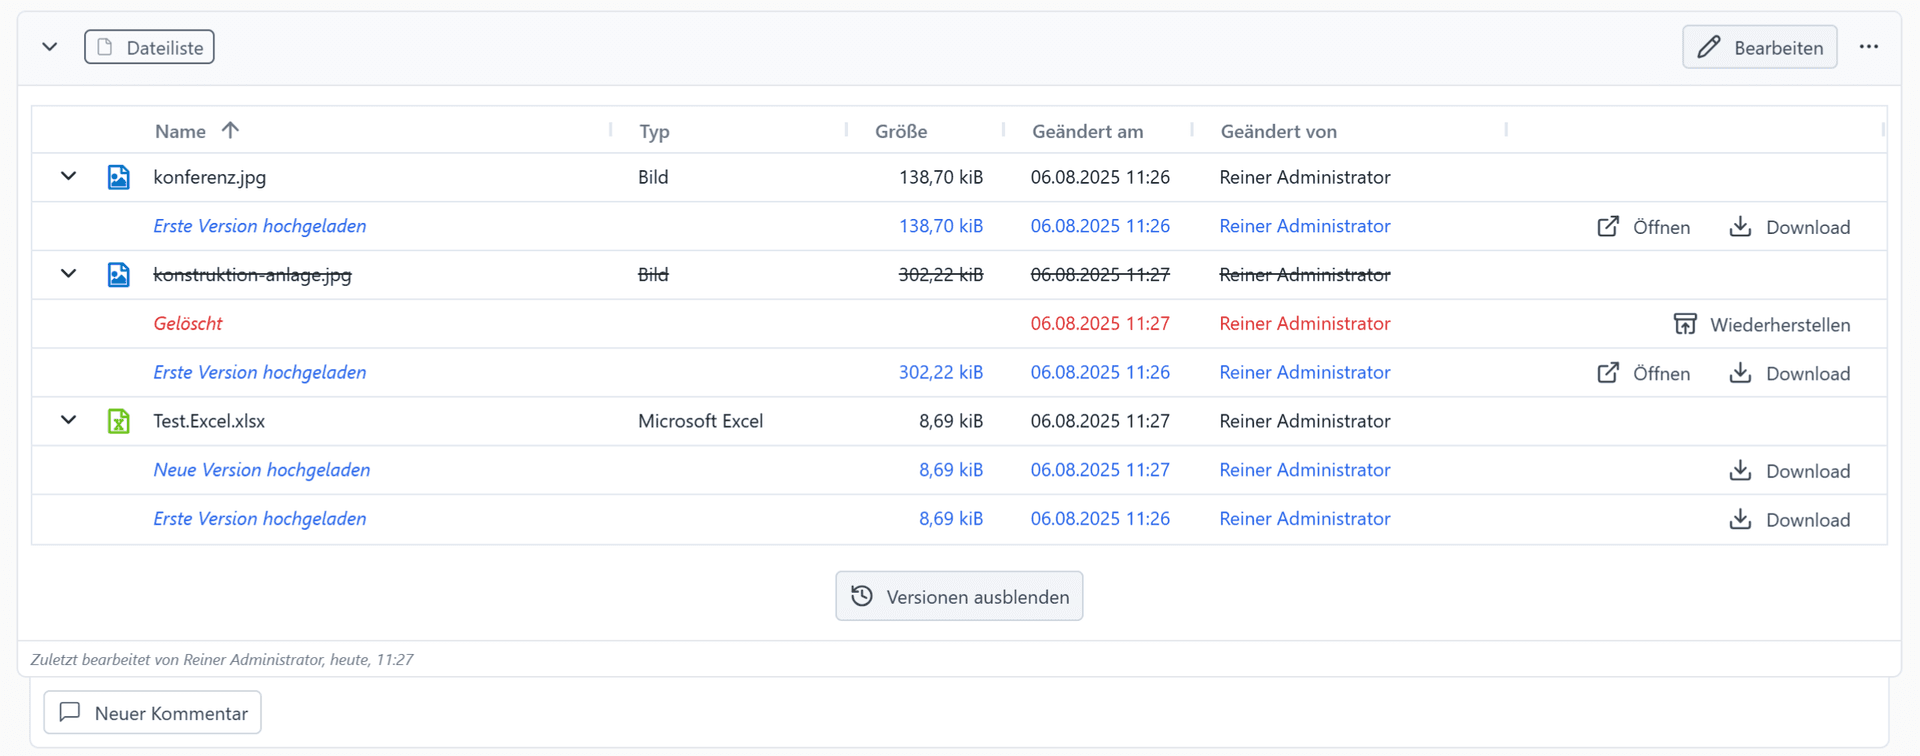Collapse the konstruktion-anlage.jpg version rows
The height and width of the screenshot is (756, 1920).
coord(68,274)
